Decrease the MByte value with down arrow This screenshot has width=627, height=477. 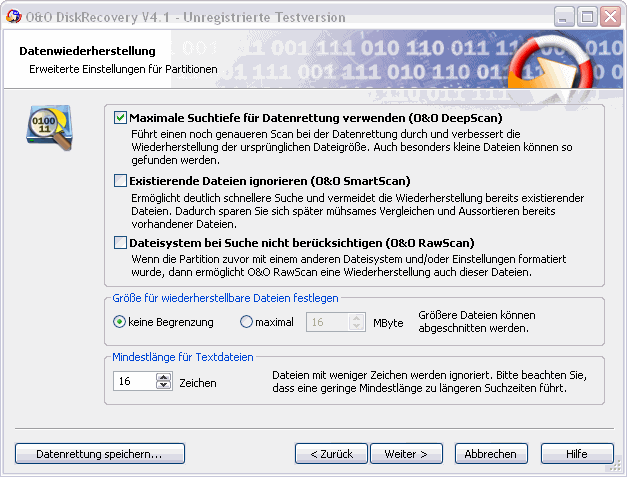click(357, 326)
